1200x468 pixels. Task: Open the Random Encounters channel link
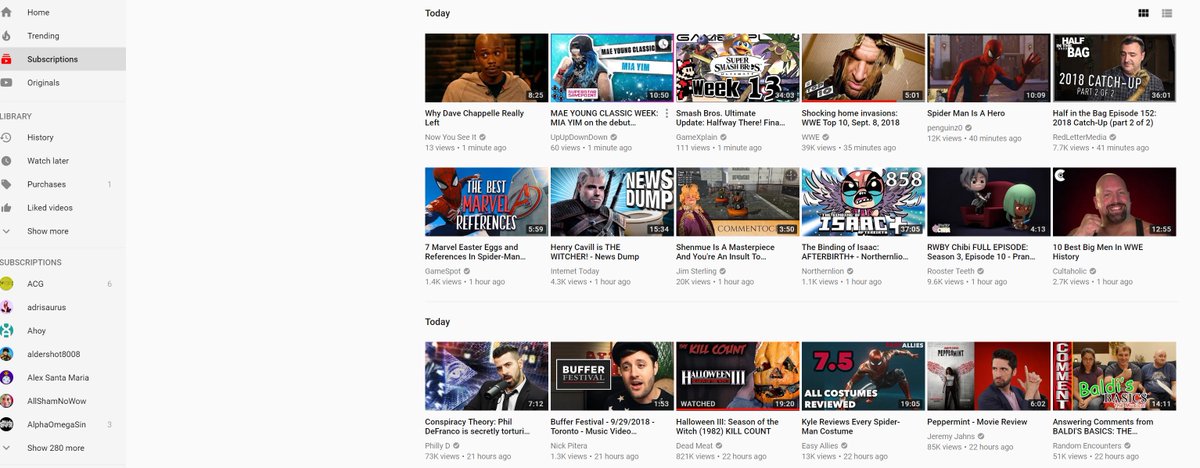1088,444
